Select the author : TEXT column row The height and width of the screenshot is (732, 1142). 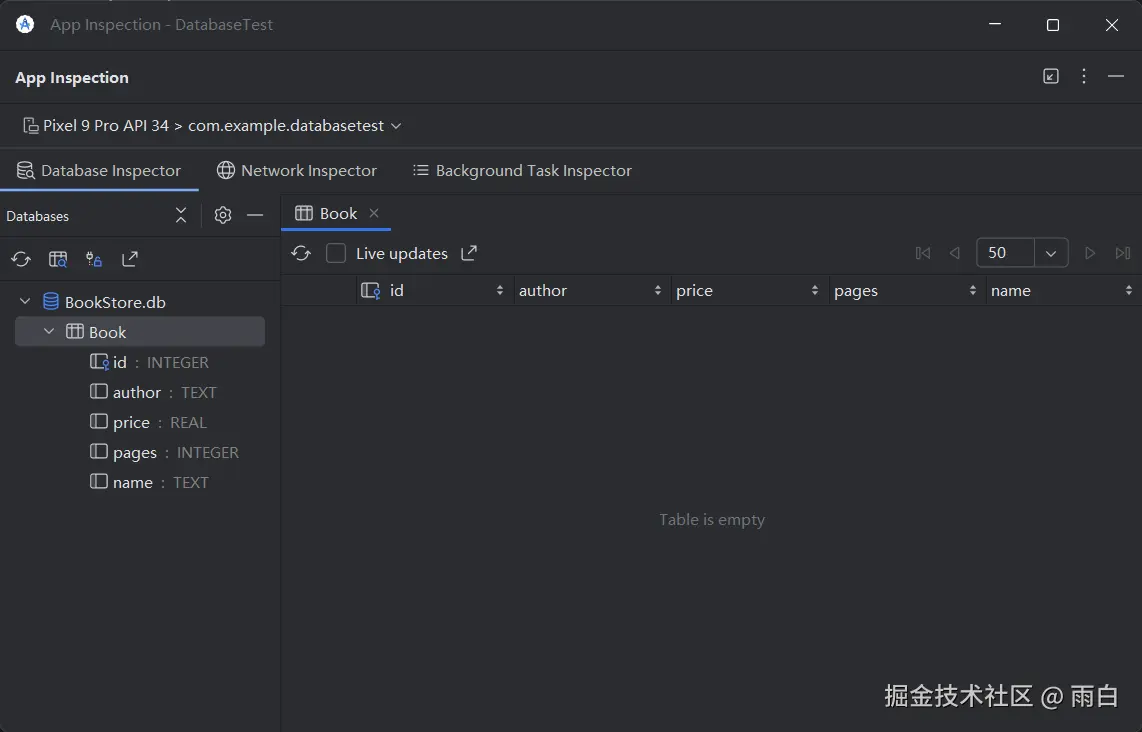click(153, 393)
